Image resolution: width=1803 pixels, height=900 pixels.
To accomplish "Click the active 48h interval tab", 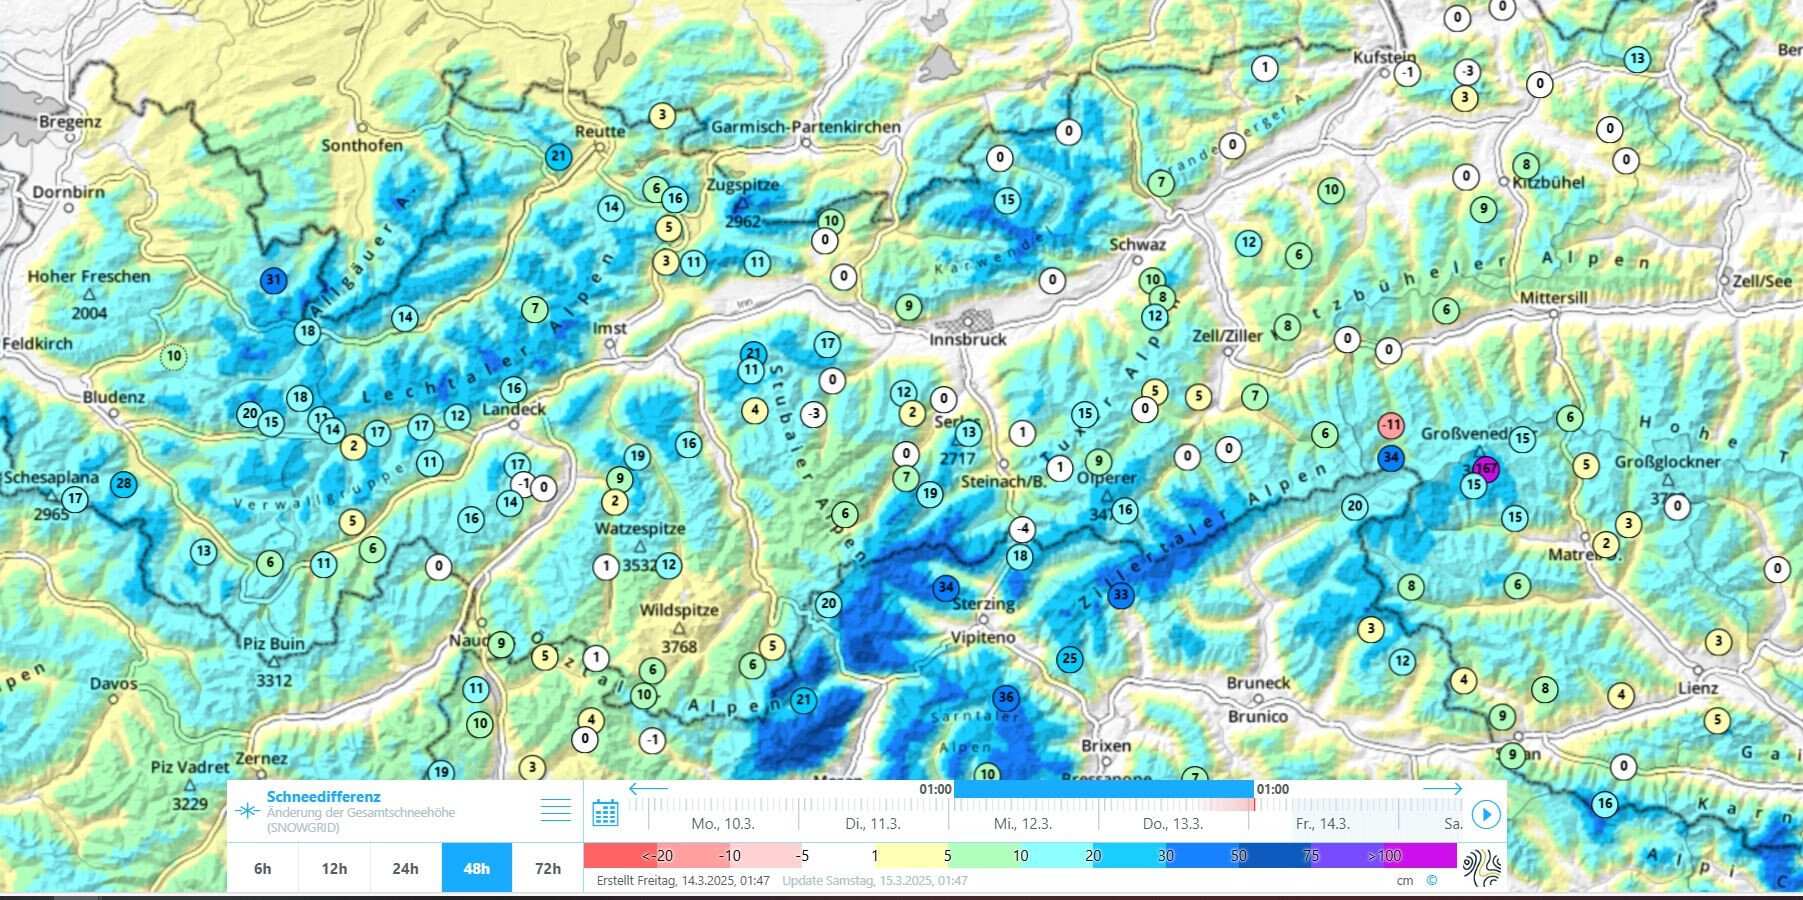I will 477,868.
